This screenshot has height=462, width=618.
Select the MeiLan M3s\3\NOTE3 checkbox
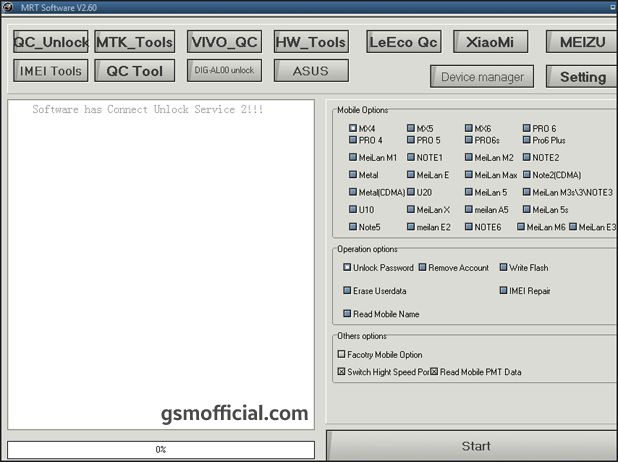pos(527,192)
